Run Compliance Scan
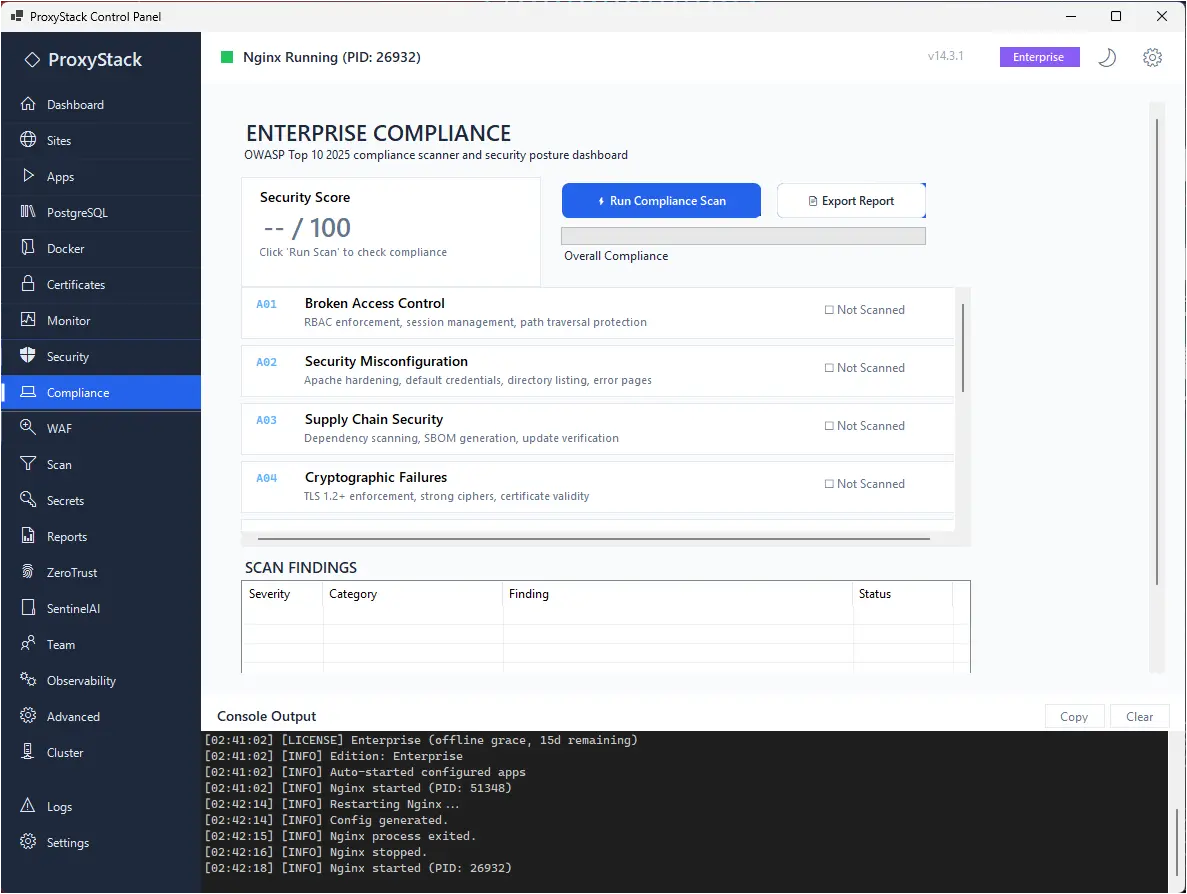 click(x=661, y=201)
